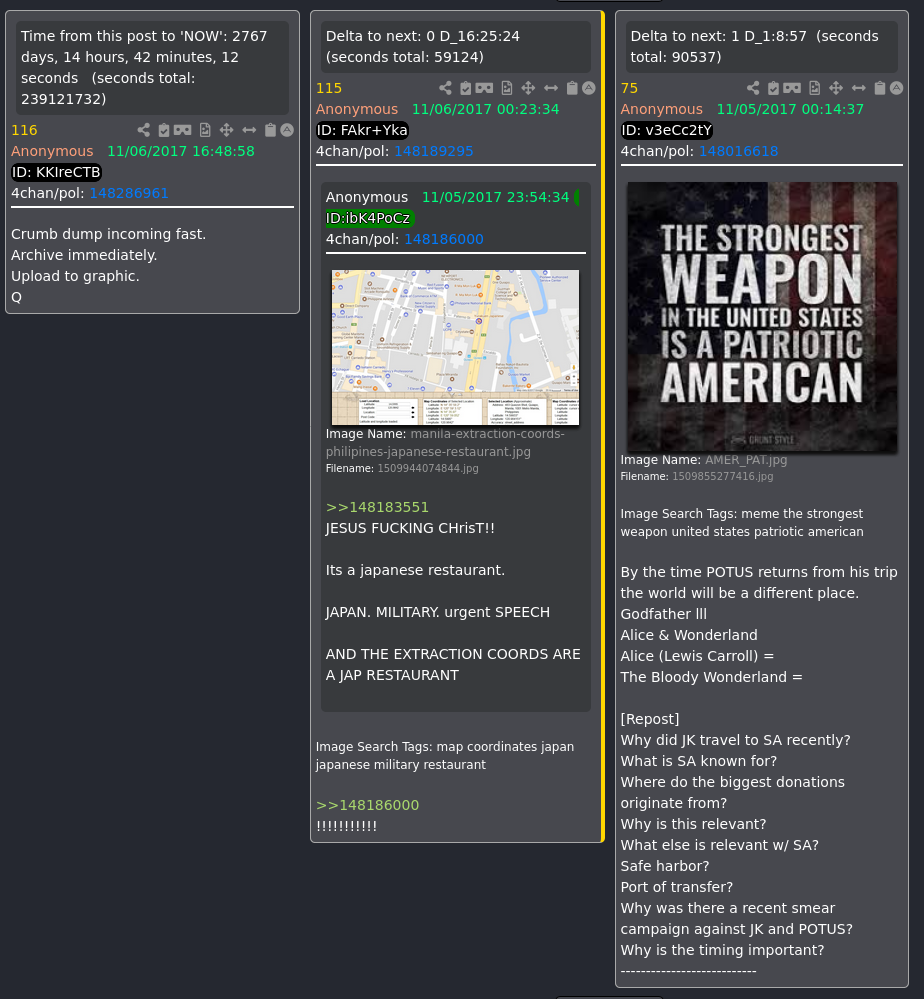The height and width of the screenshot is (999, 924).
Task: Click post number 115
Action: (329, 88)
